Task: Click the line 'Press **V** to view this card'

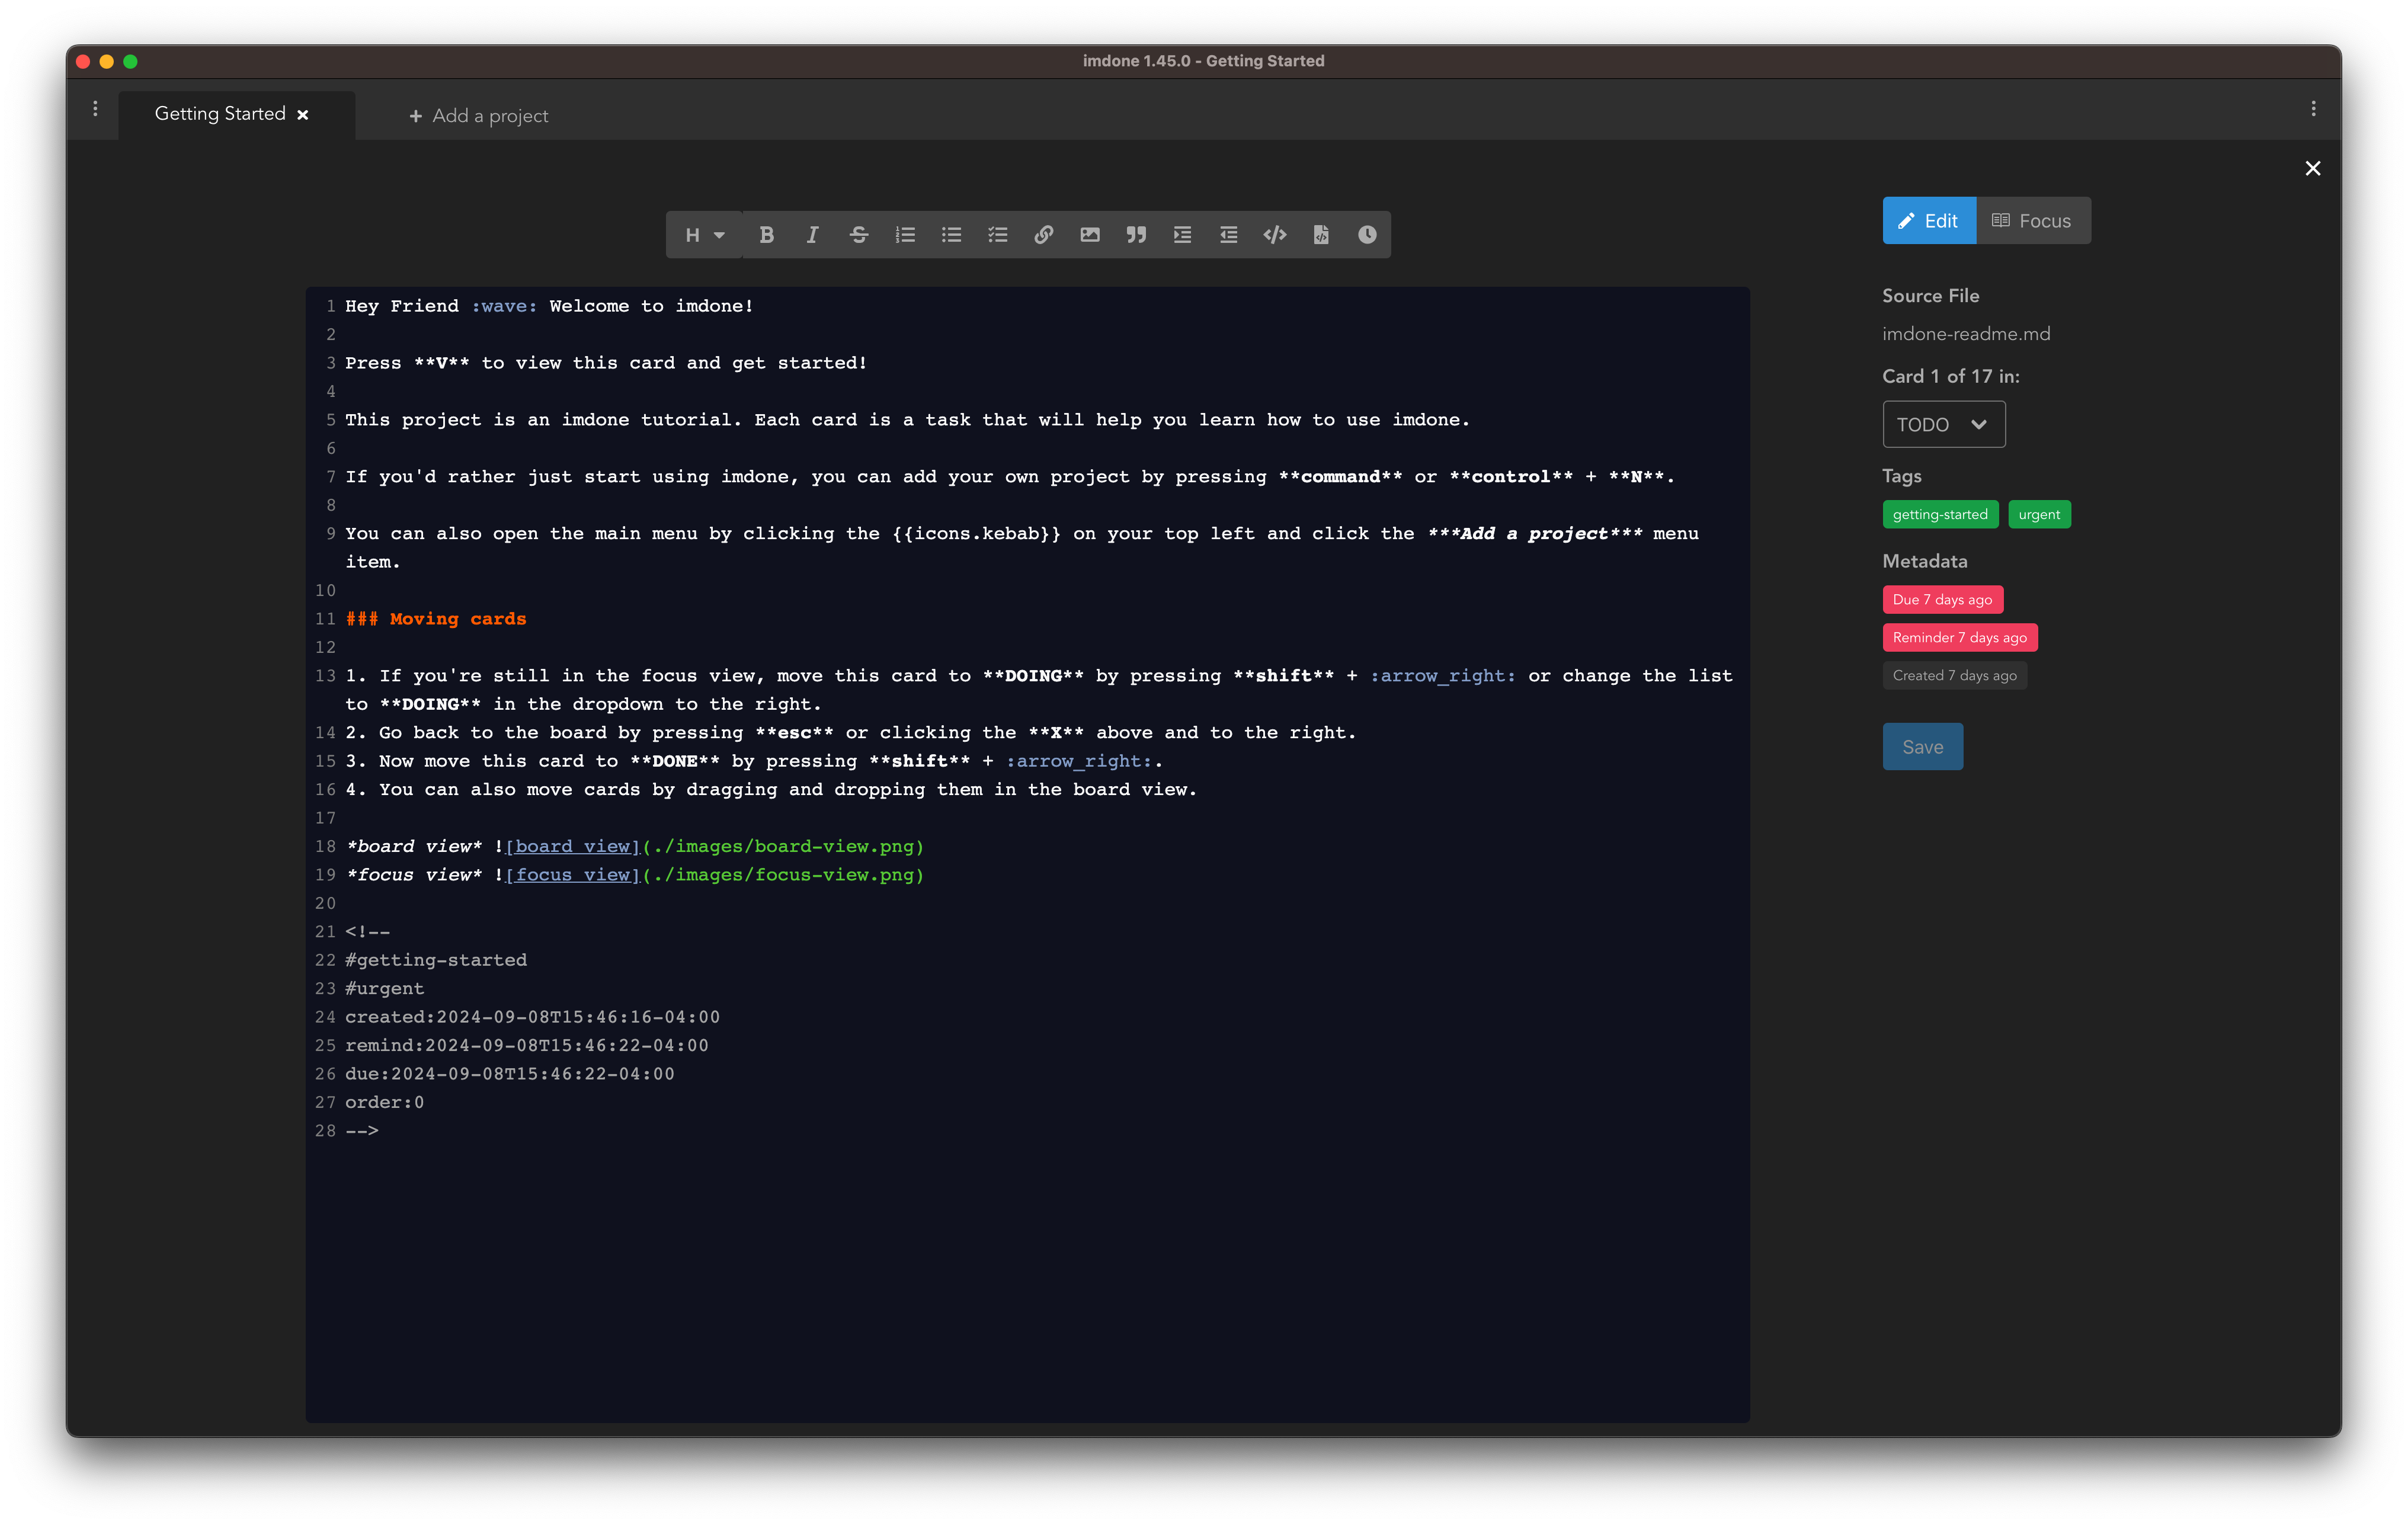Action: (606, 363)
